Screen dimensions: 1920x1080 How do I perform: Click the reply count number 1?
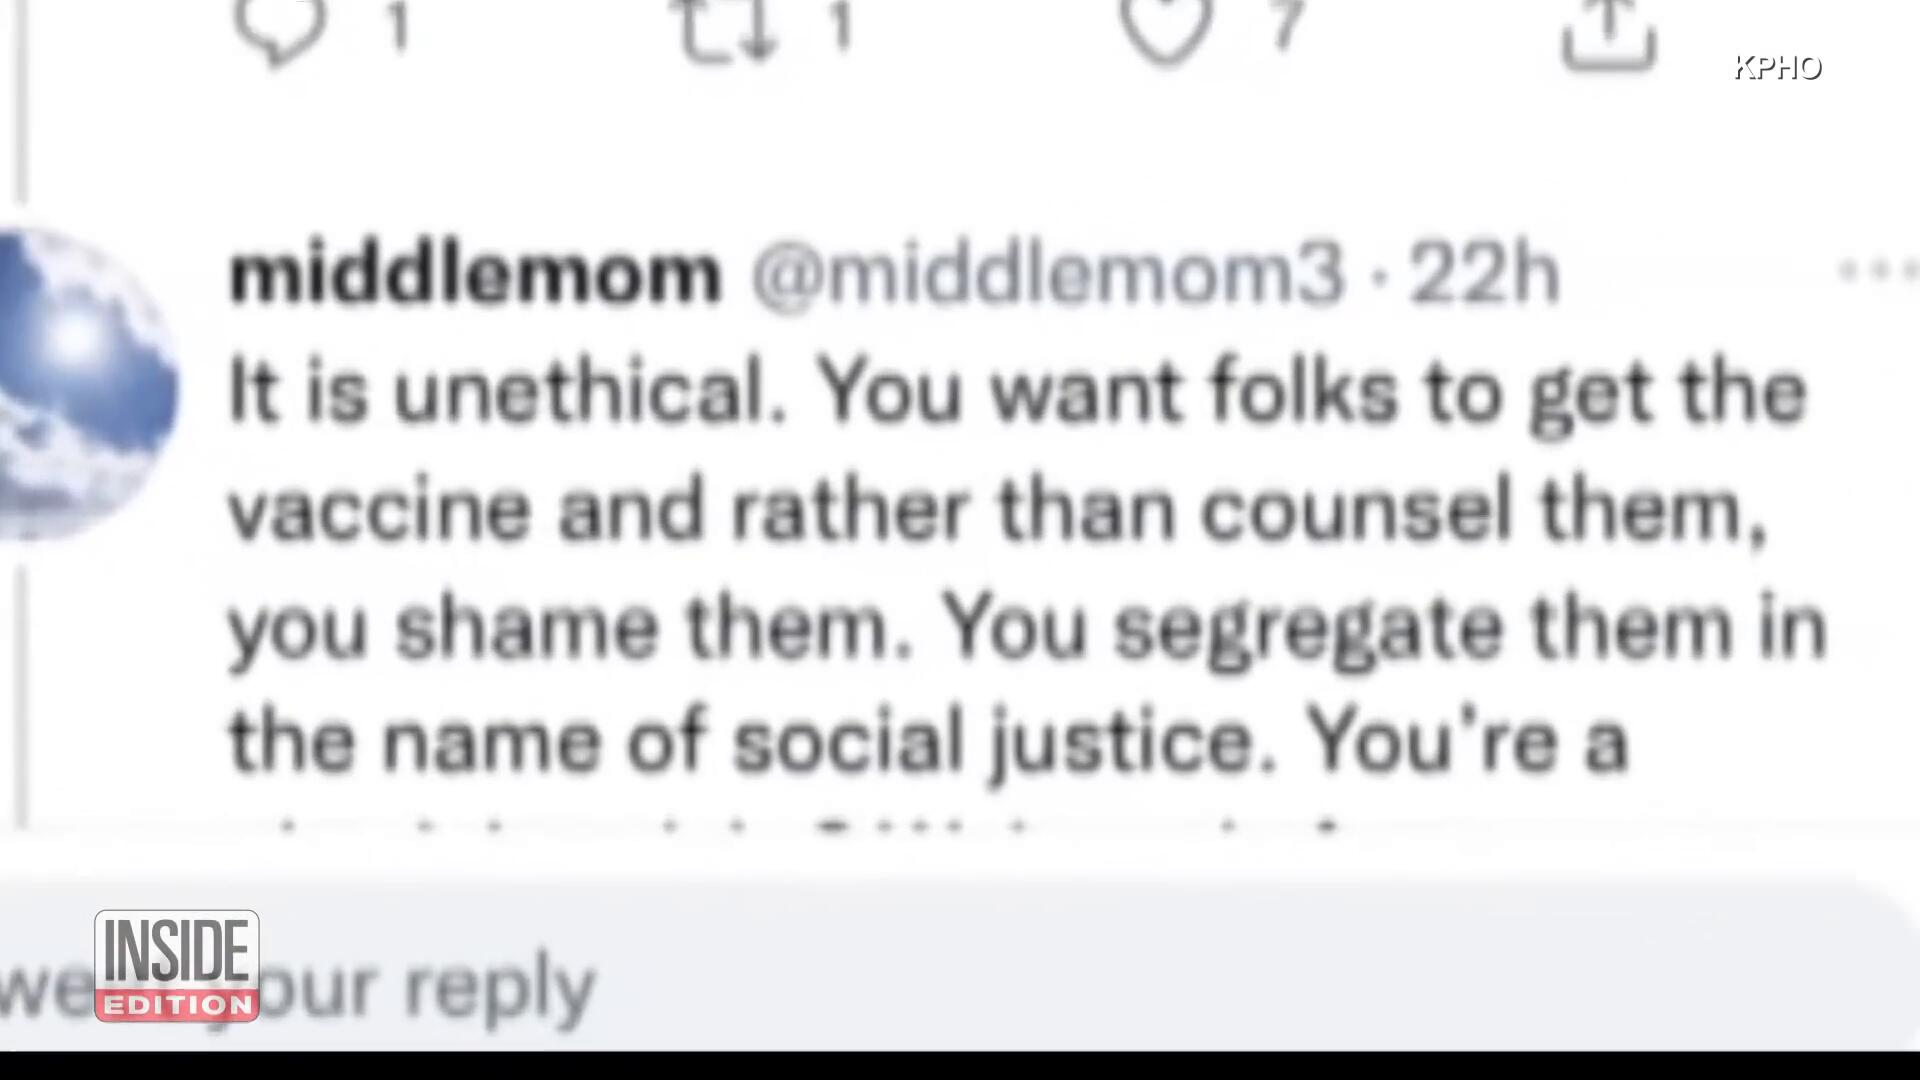coord(398,26)
